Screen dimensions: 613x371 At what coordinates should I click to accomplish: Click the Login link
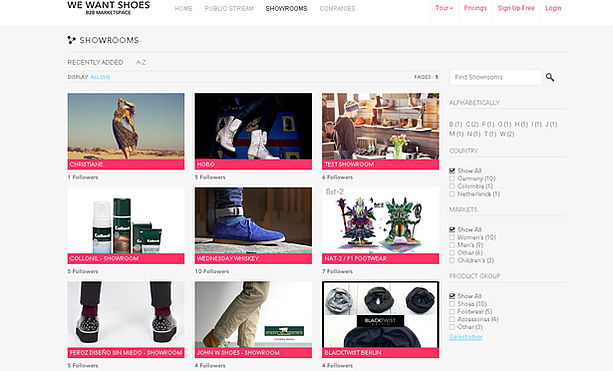point(553,8)
